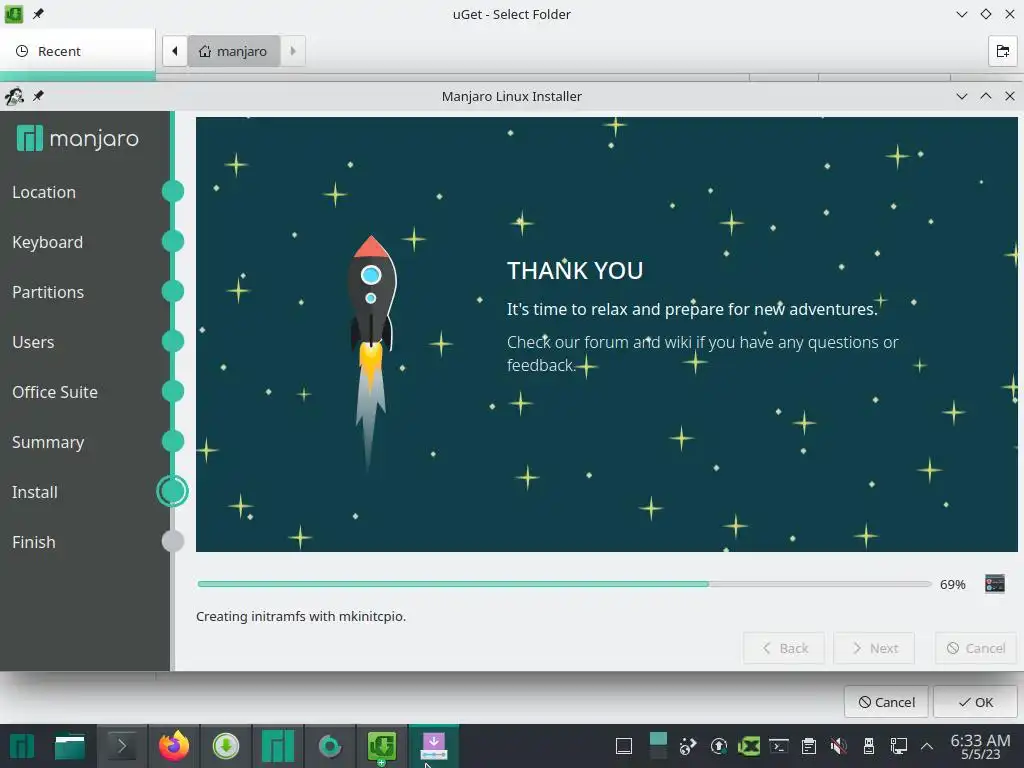Image resolution: width=1024 pixels, height=768 pixels.
Task: Click the path bar left arrow
Action: [174, 51]
